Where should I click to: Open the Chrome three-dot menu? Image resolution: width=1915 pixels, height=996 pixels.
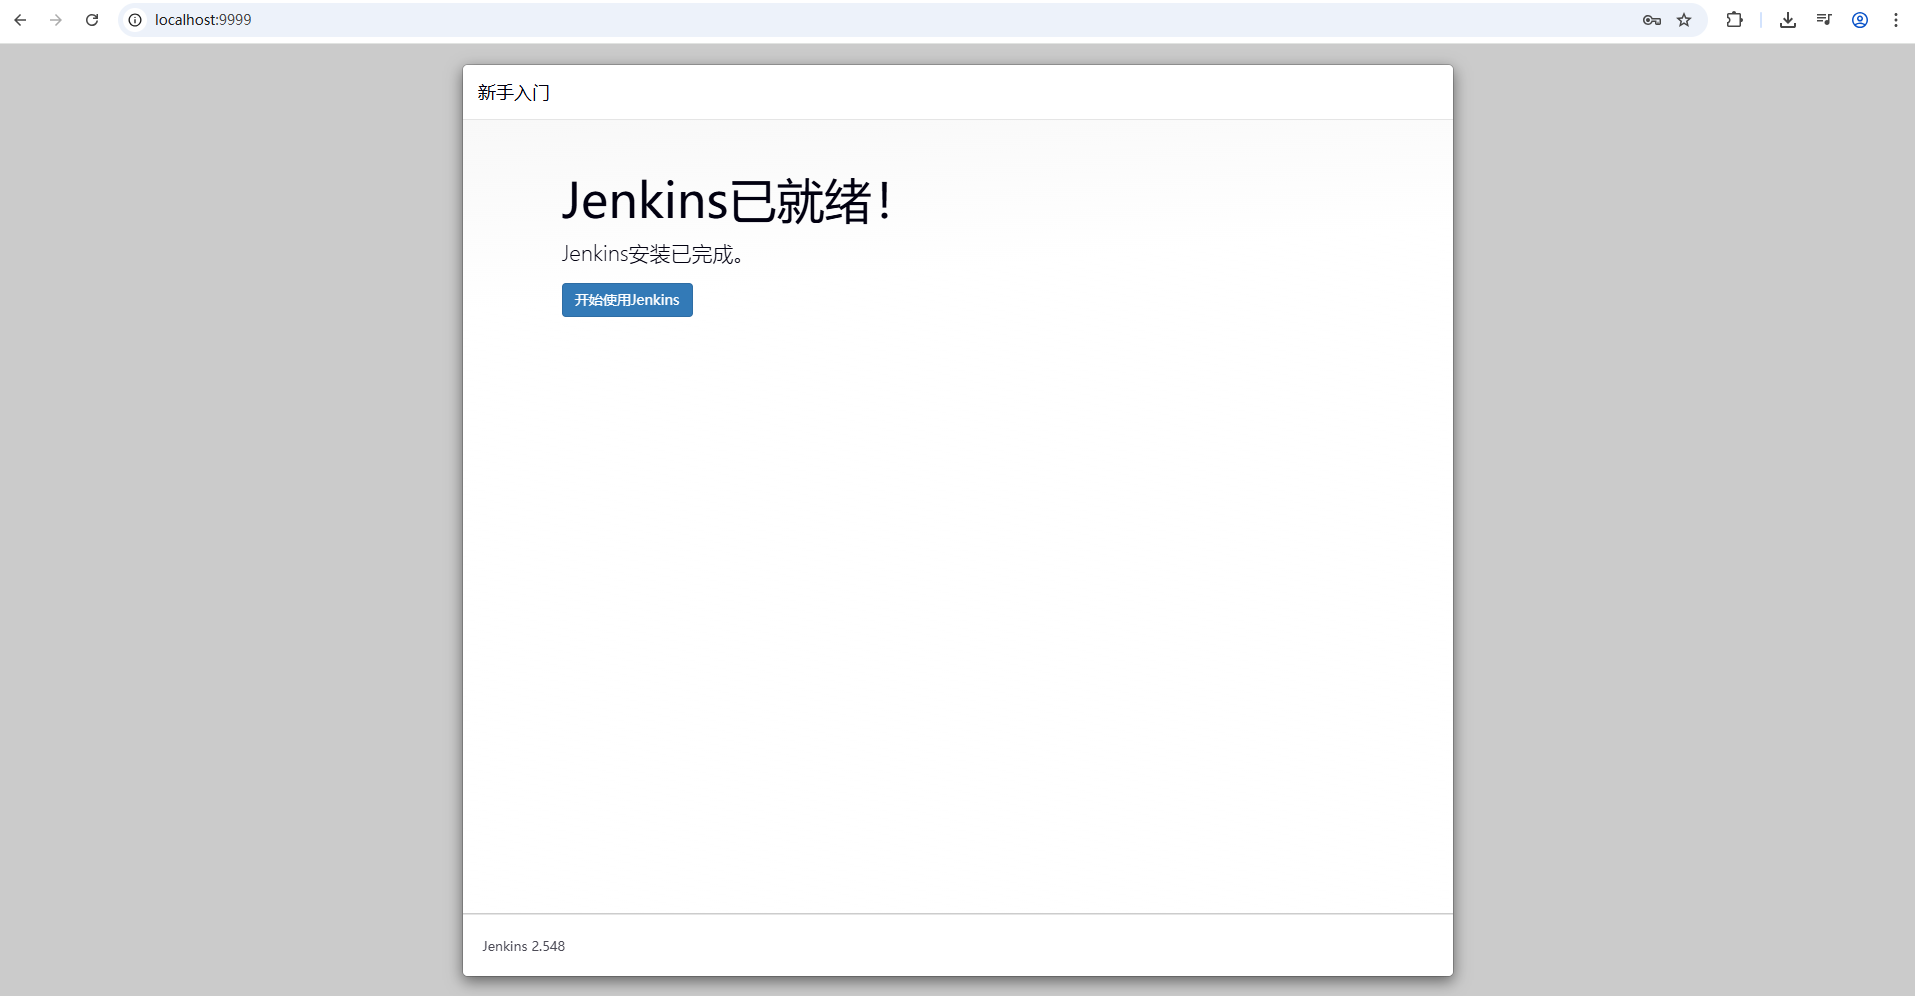pos(1895,20)
